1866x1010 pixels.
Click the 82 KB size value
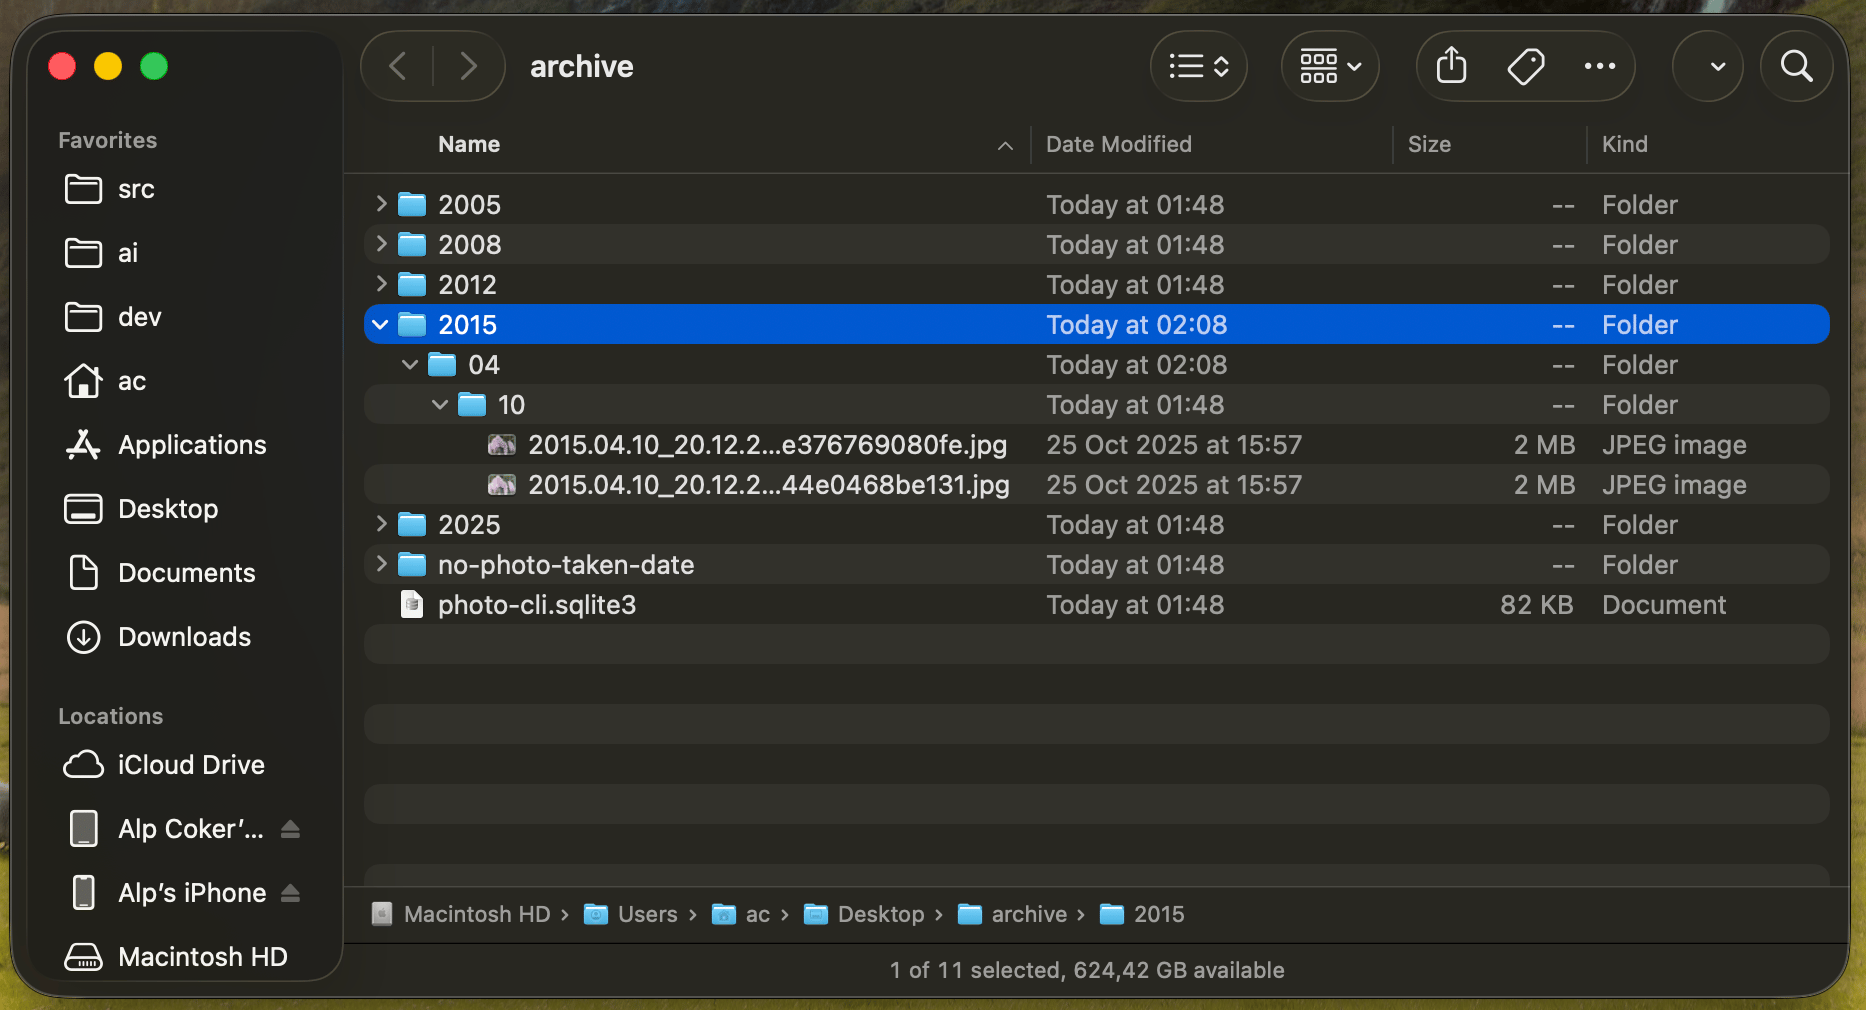(x=1537, y=604)
